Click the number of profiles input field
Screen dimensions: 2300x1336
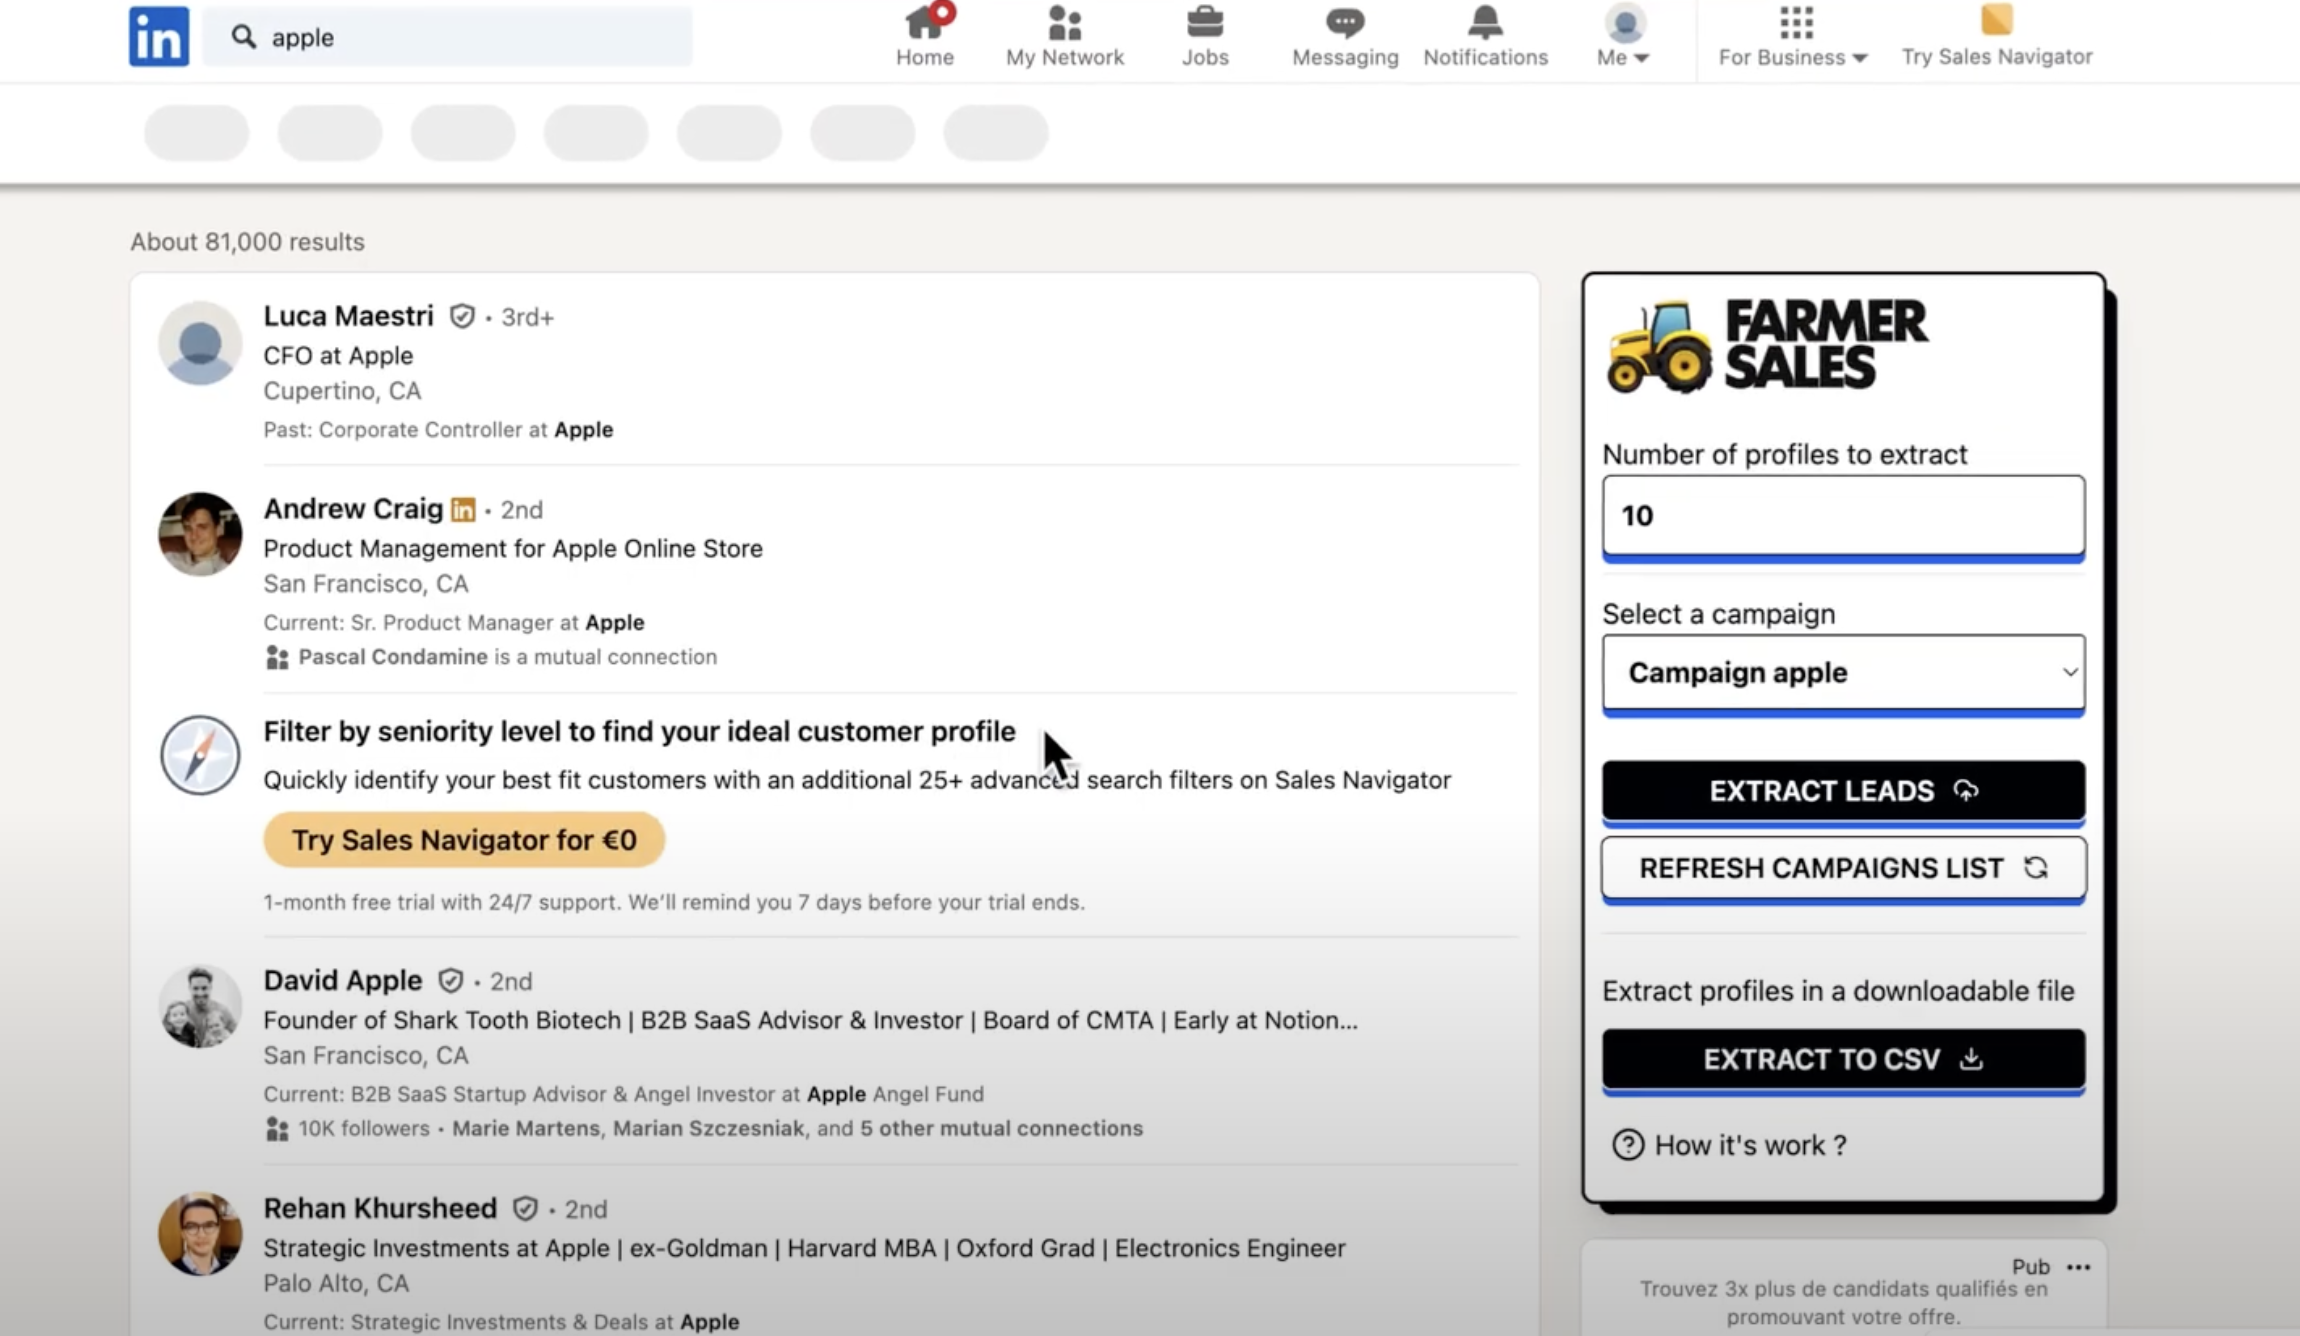coord(1844,515)
